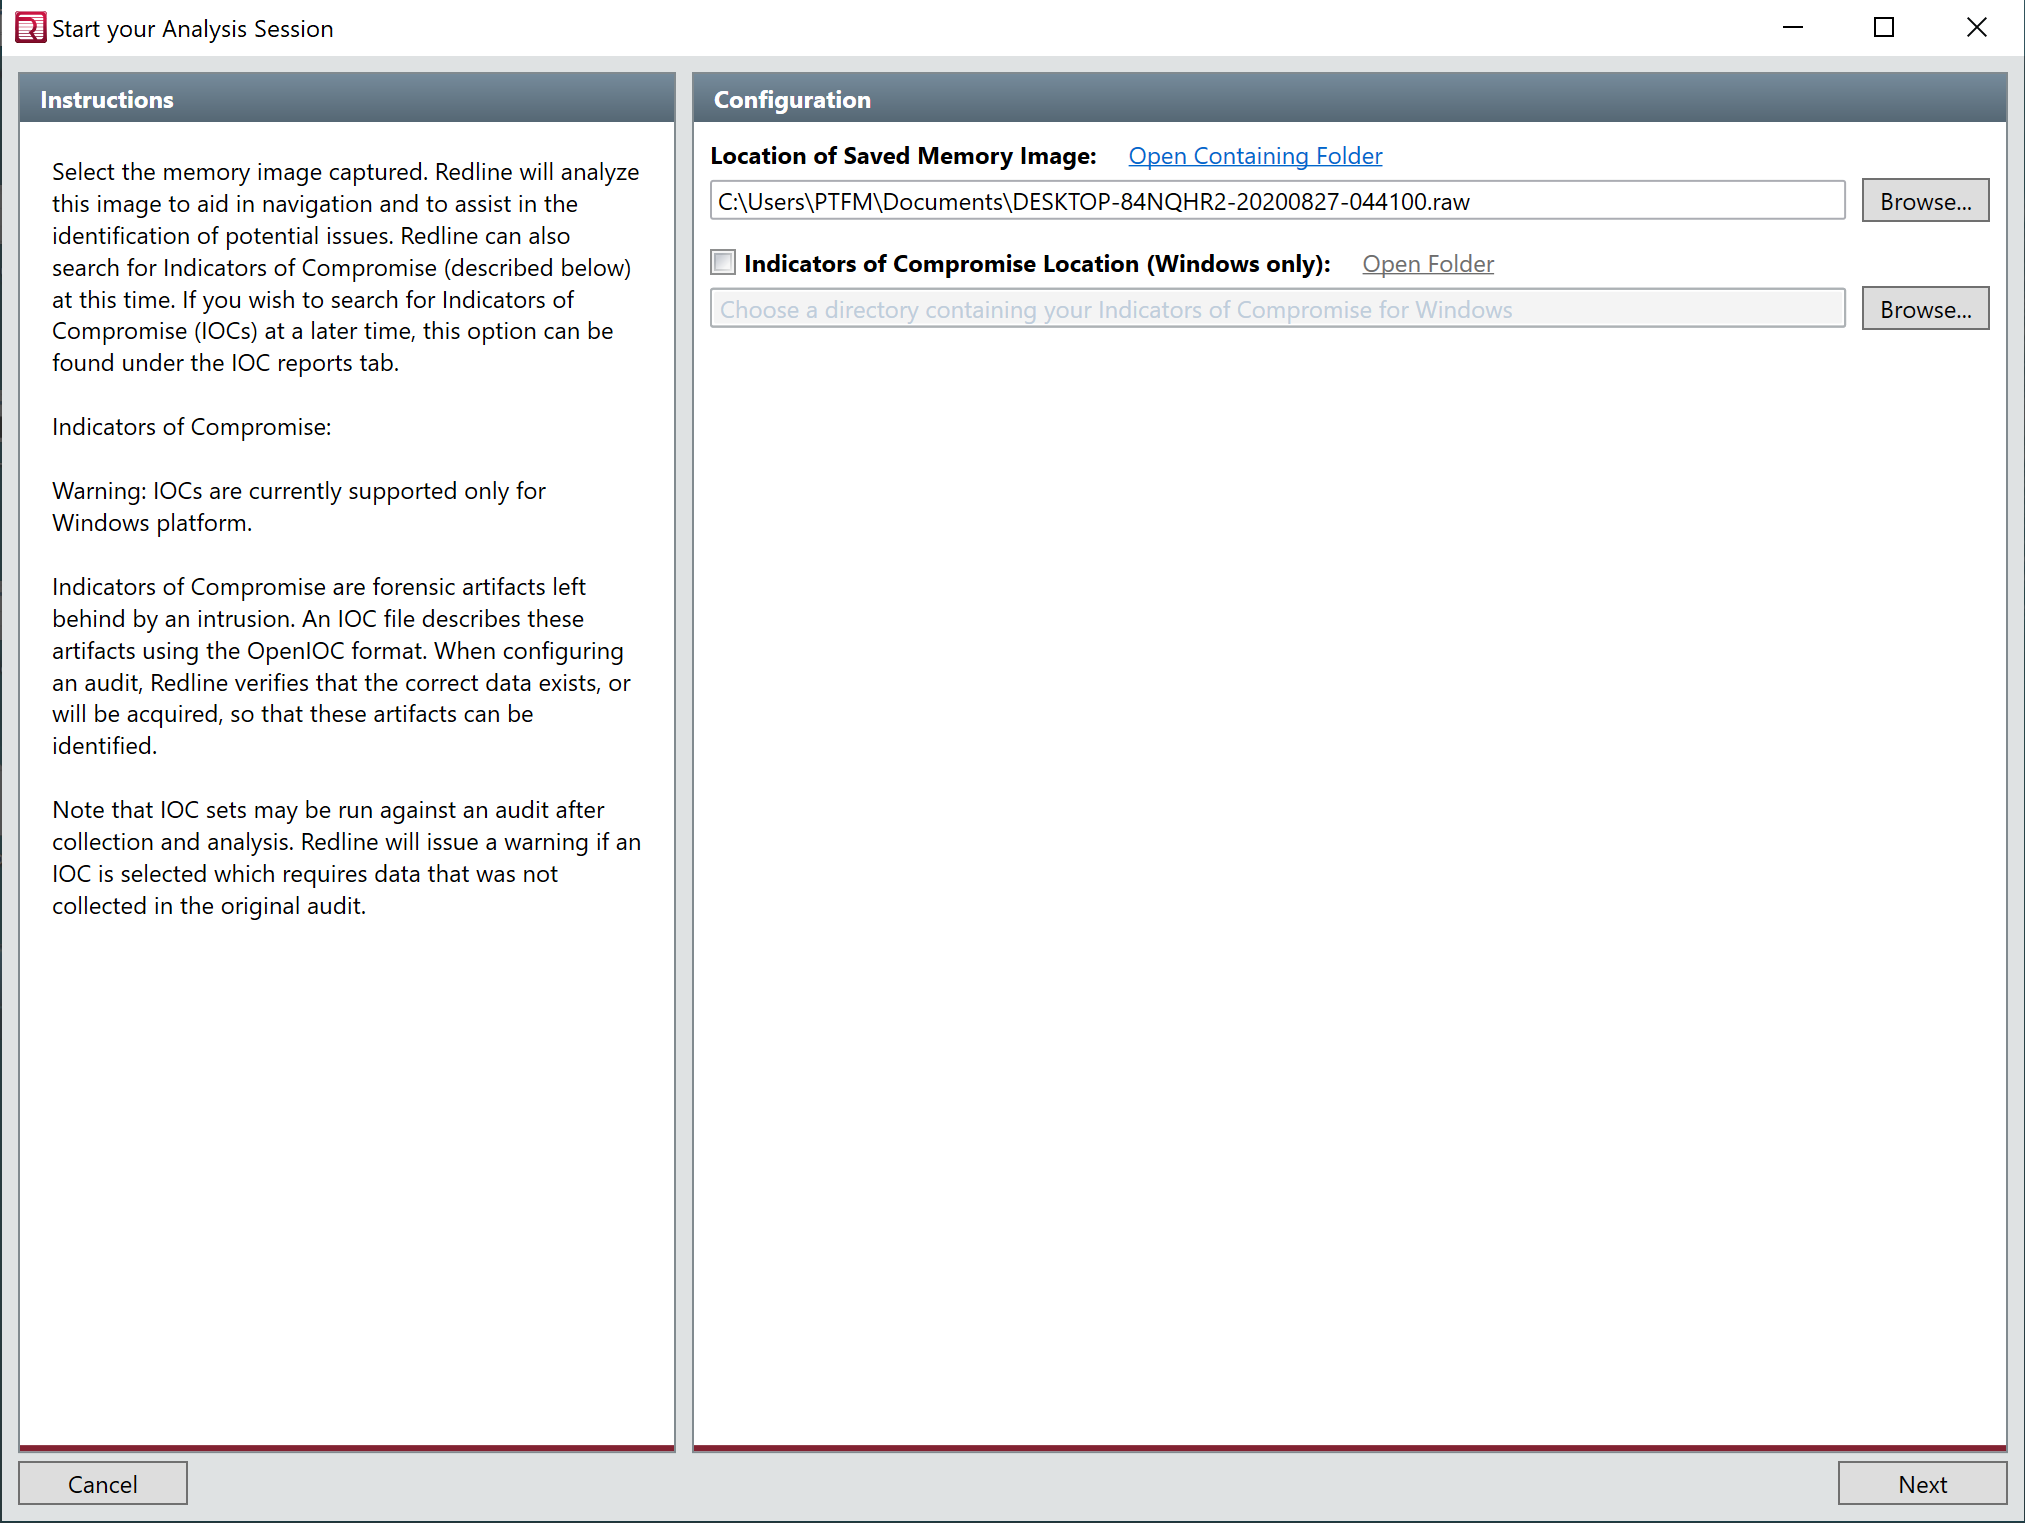Click the Configuration panel header
Viewport: 2025px width, 1523px height.
(791, 100)
